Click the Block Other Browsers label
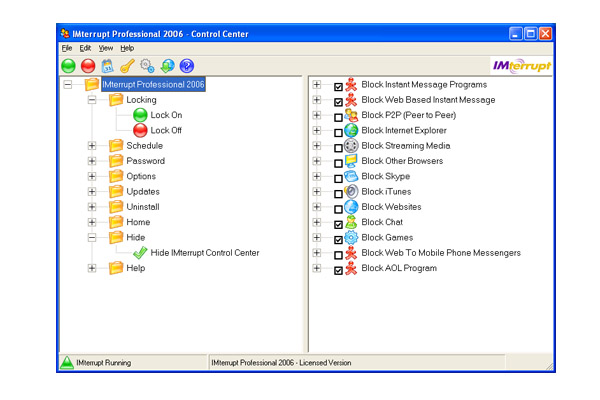This screenshot has width=600, height=400. tap(402, 161)
